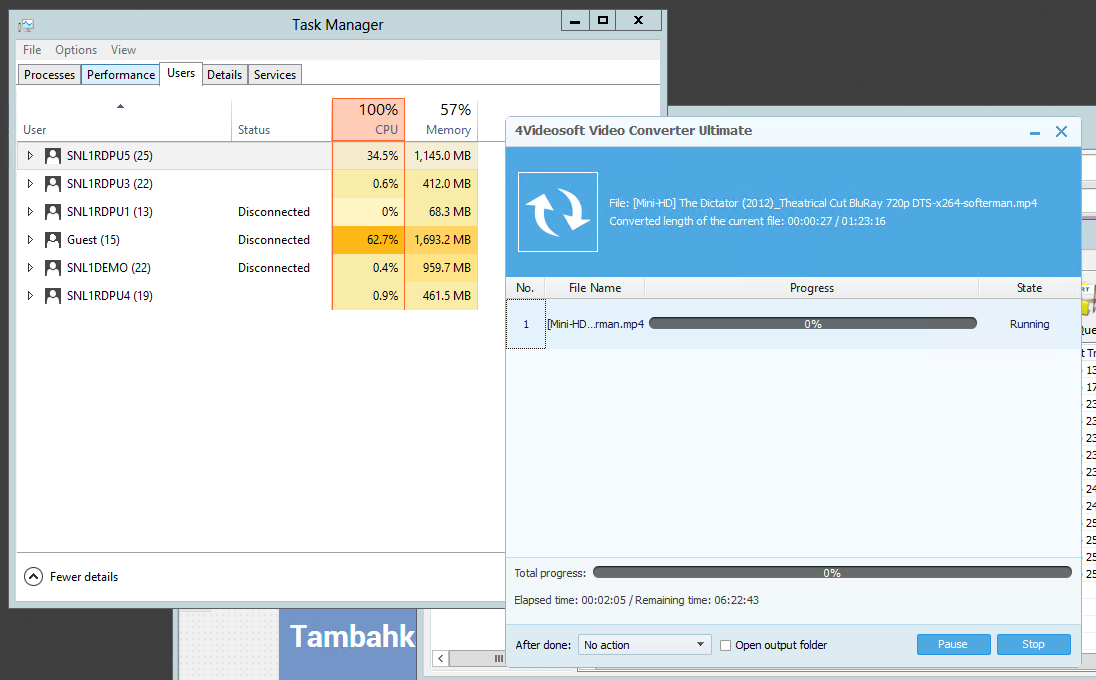Viewport: 1096px width, 680px height.
Task: Click scroll left arrow in background window
Action: point(440,658)
